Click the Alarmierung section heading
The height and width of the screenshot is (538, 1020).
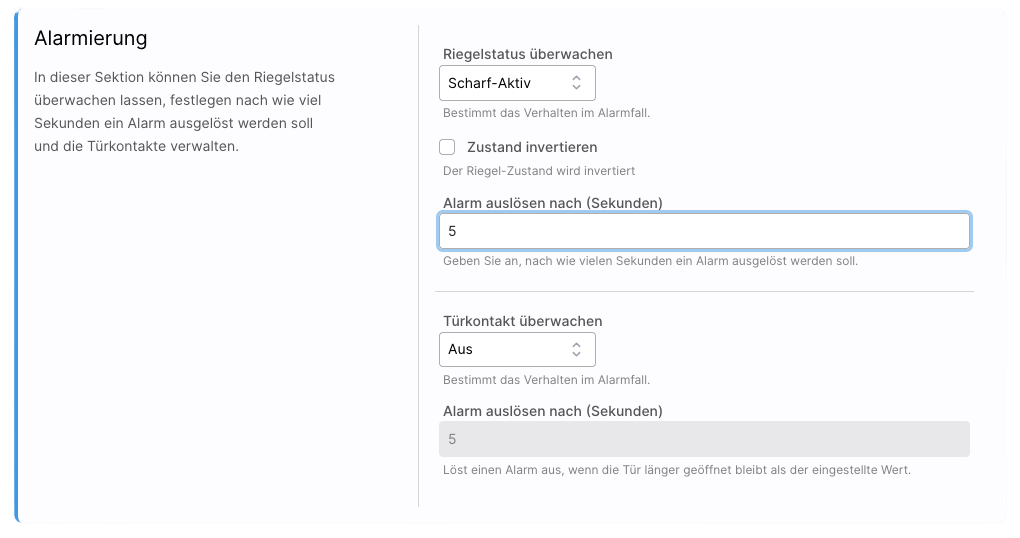click(x=90, y=38)
